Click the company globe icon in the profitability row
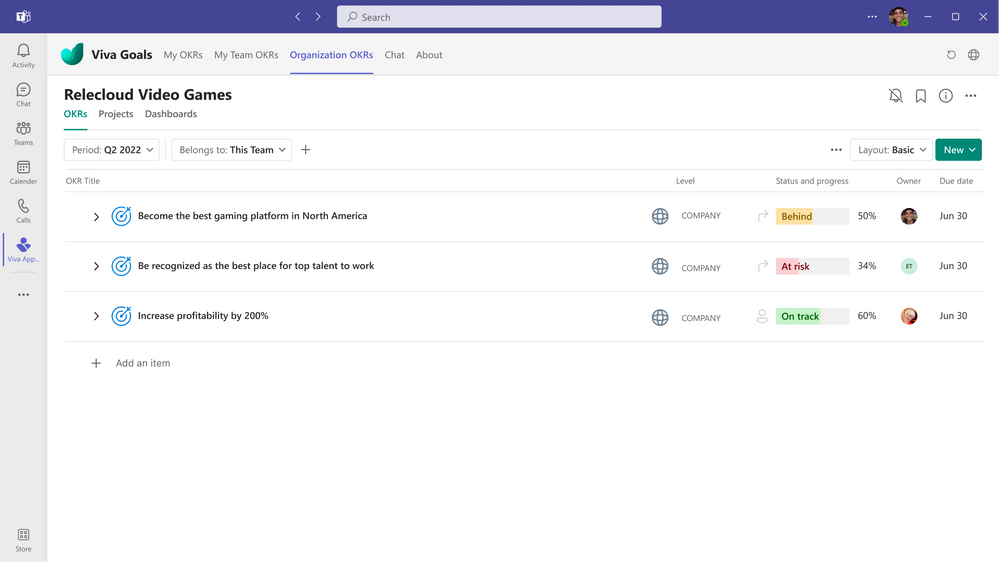Screen dimensions: 999x562 coord(660,317)
